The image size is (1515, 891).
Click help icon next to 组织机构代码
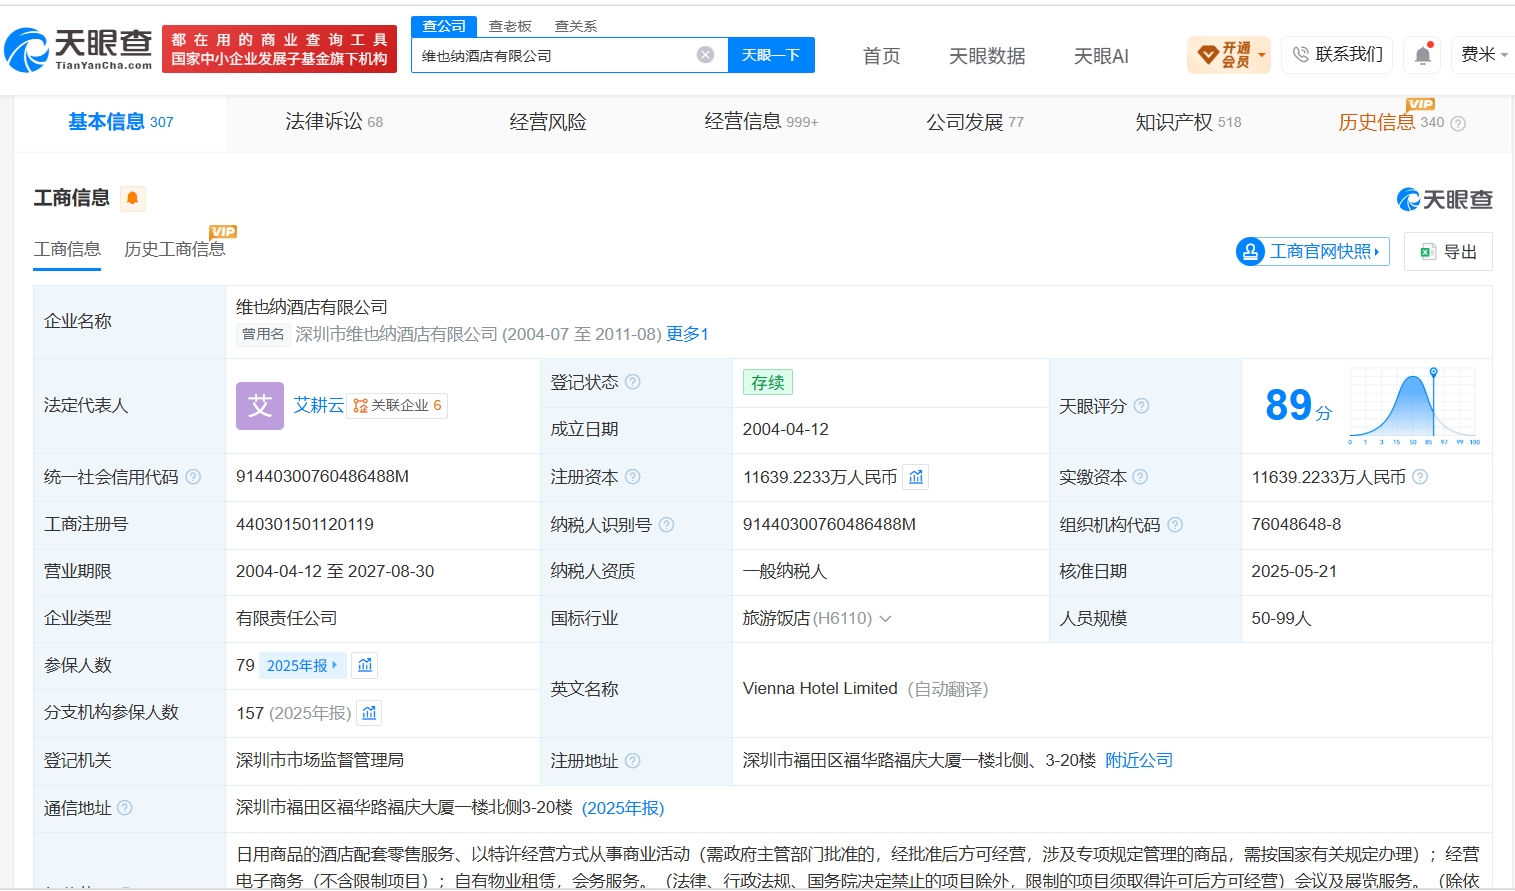coord(1175,525)
